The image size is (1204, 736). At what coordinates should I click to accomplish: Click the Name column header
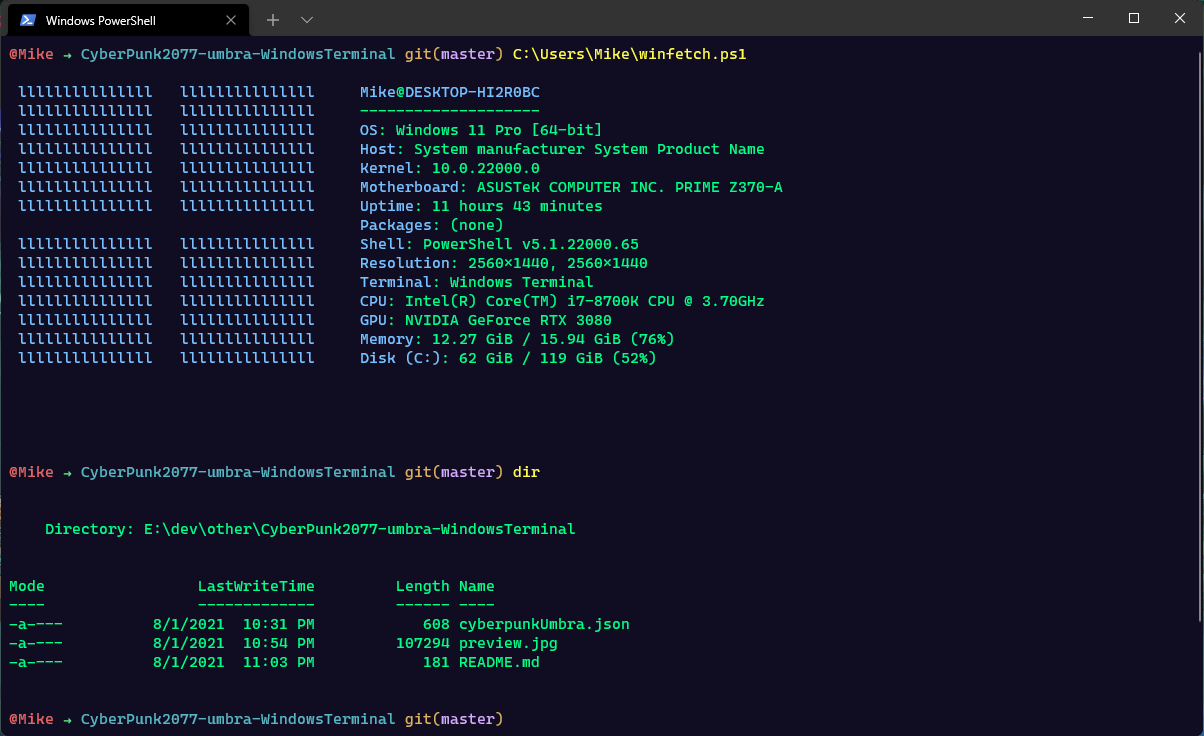coord(477,586)
